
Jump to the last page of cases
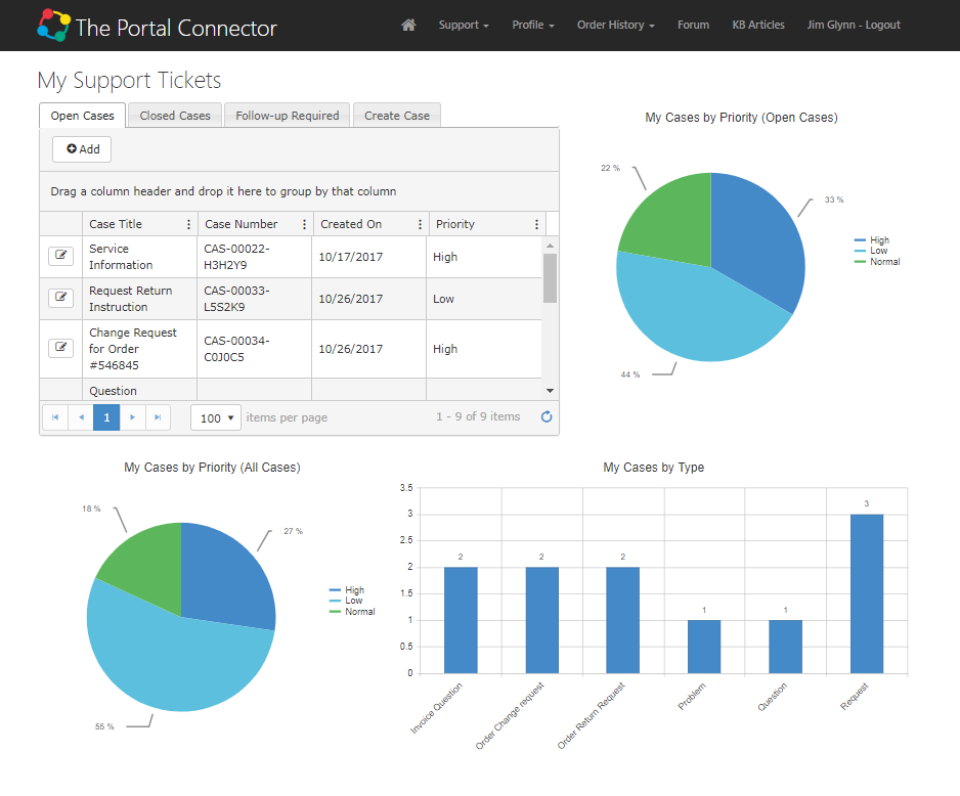pyautogui.click(x=158, y=417)
